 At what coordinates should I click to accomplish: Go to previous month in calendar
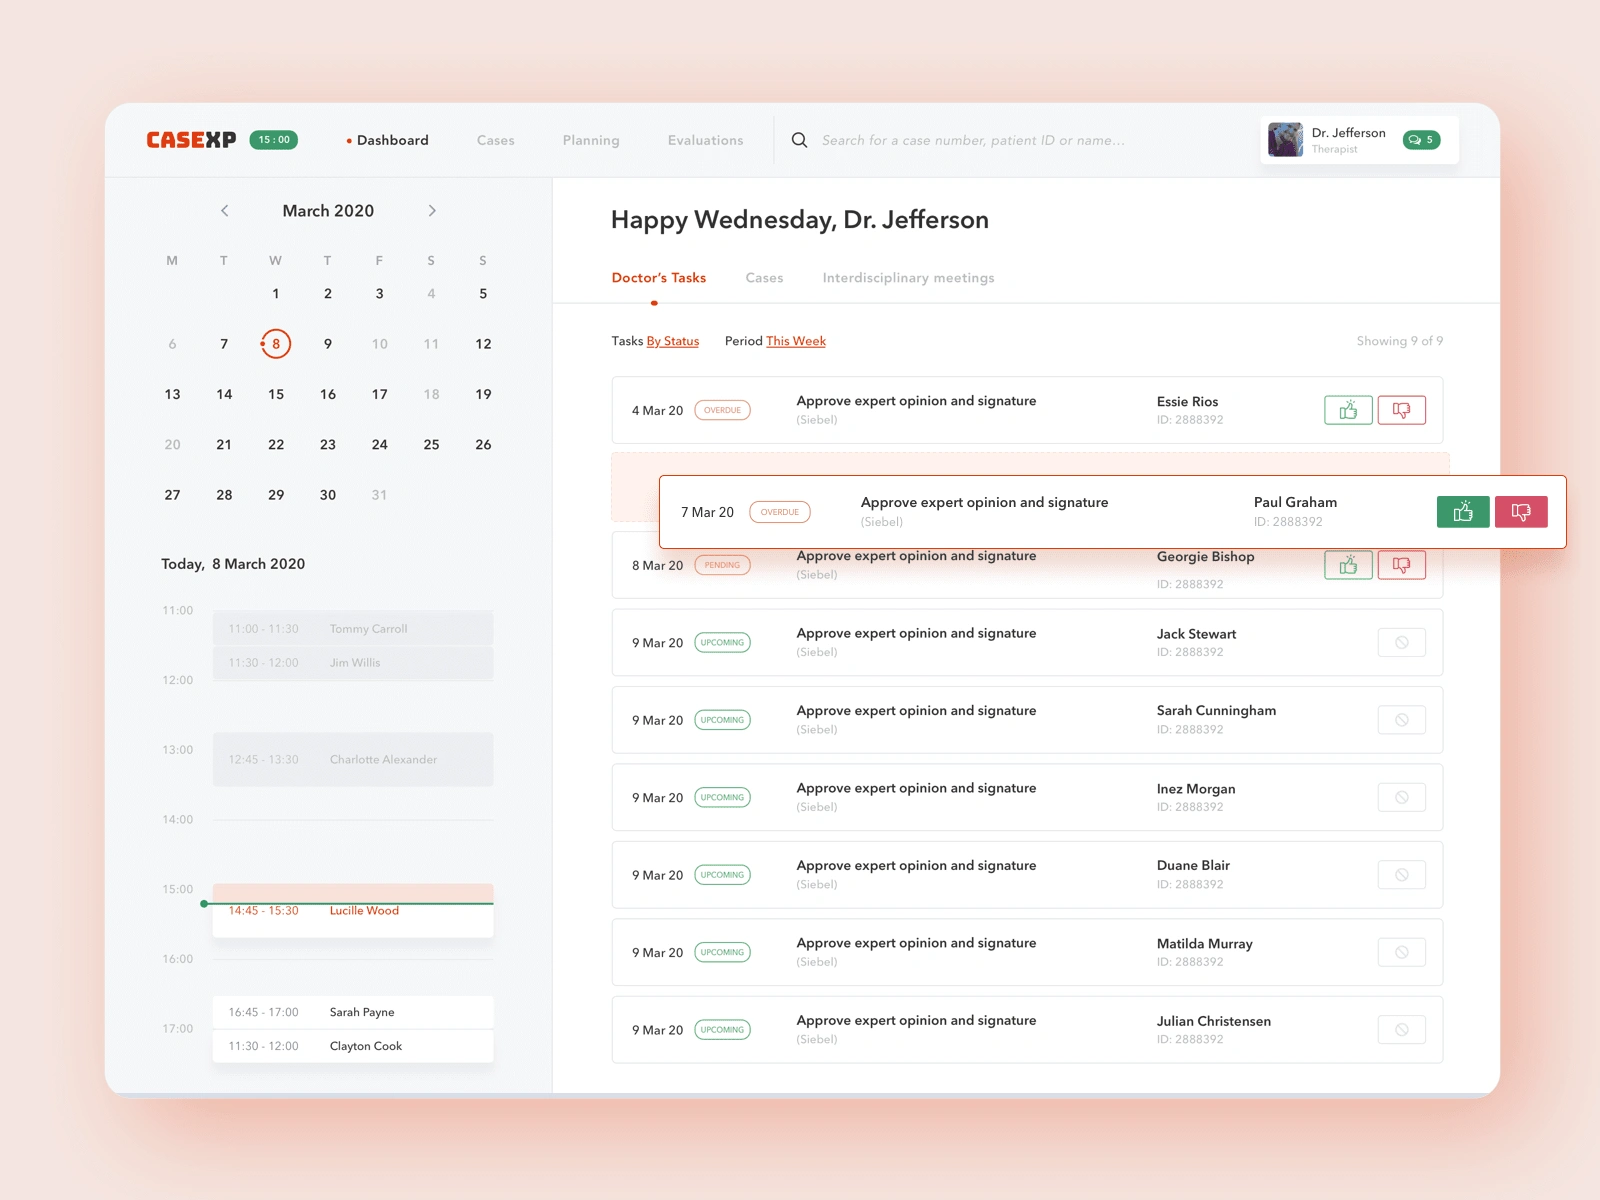(x=225, y=211)
